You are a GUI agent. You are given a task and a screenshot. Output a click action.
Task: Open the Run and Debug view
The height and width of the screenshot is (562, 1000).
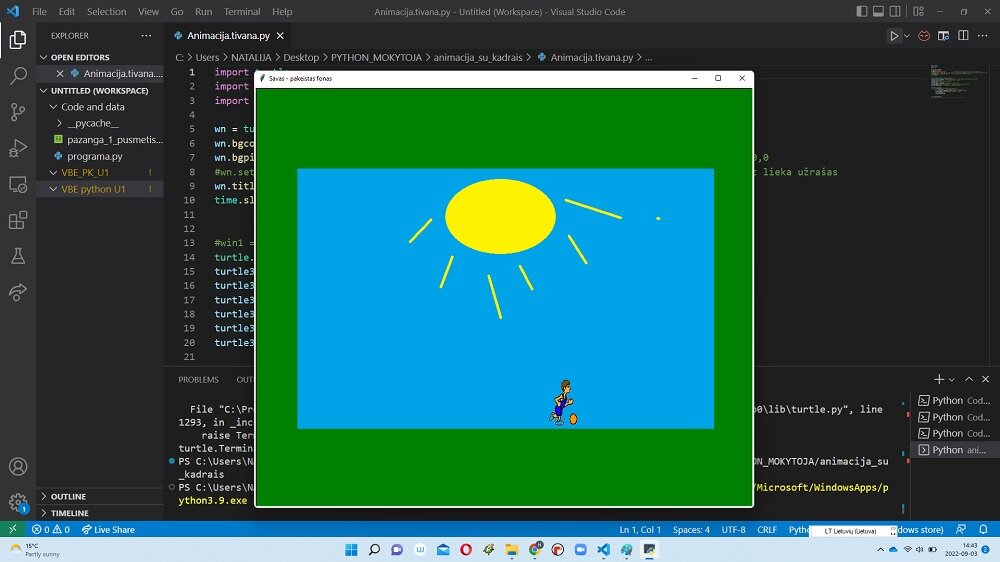pos(17,148)
